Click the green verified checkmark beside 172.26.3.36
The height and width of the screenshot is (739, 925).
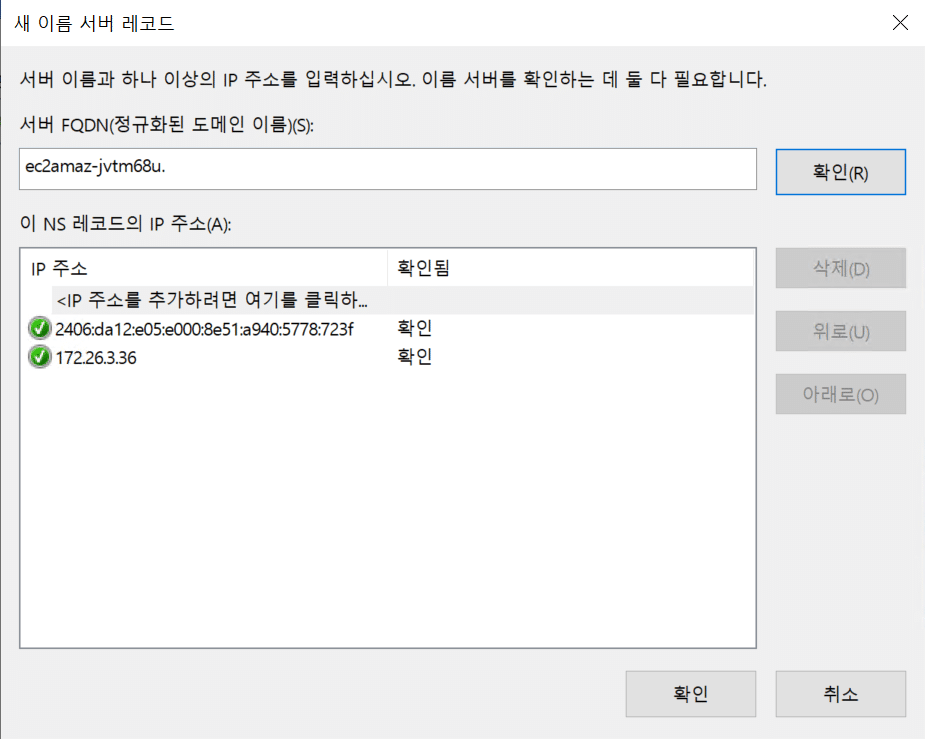click(40, 358)
